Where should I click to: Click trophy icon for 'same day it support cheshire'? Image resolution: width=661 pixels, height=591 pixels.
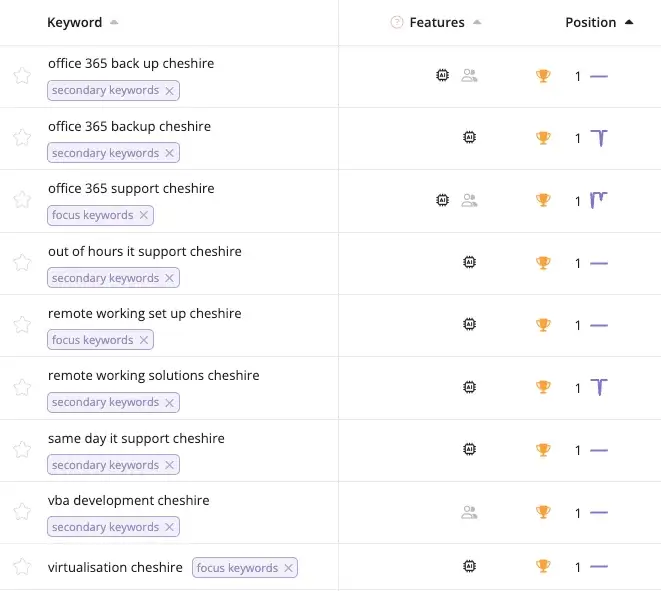point(543,450)
